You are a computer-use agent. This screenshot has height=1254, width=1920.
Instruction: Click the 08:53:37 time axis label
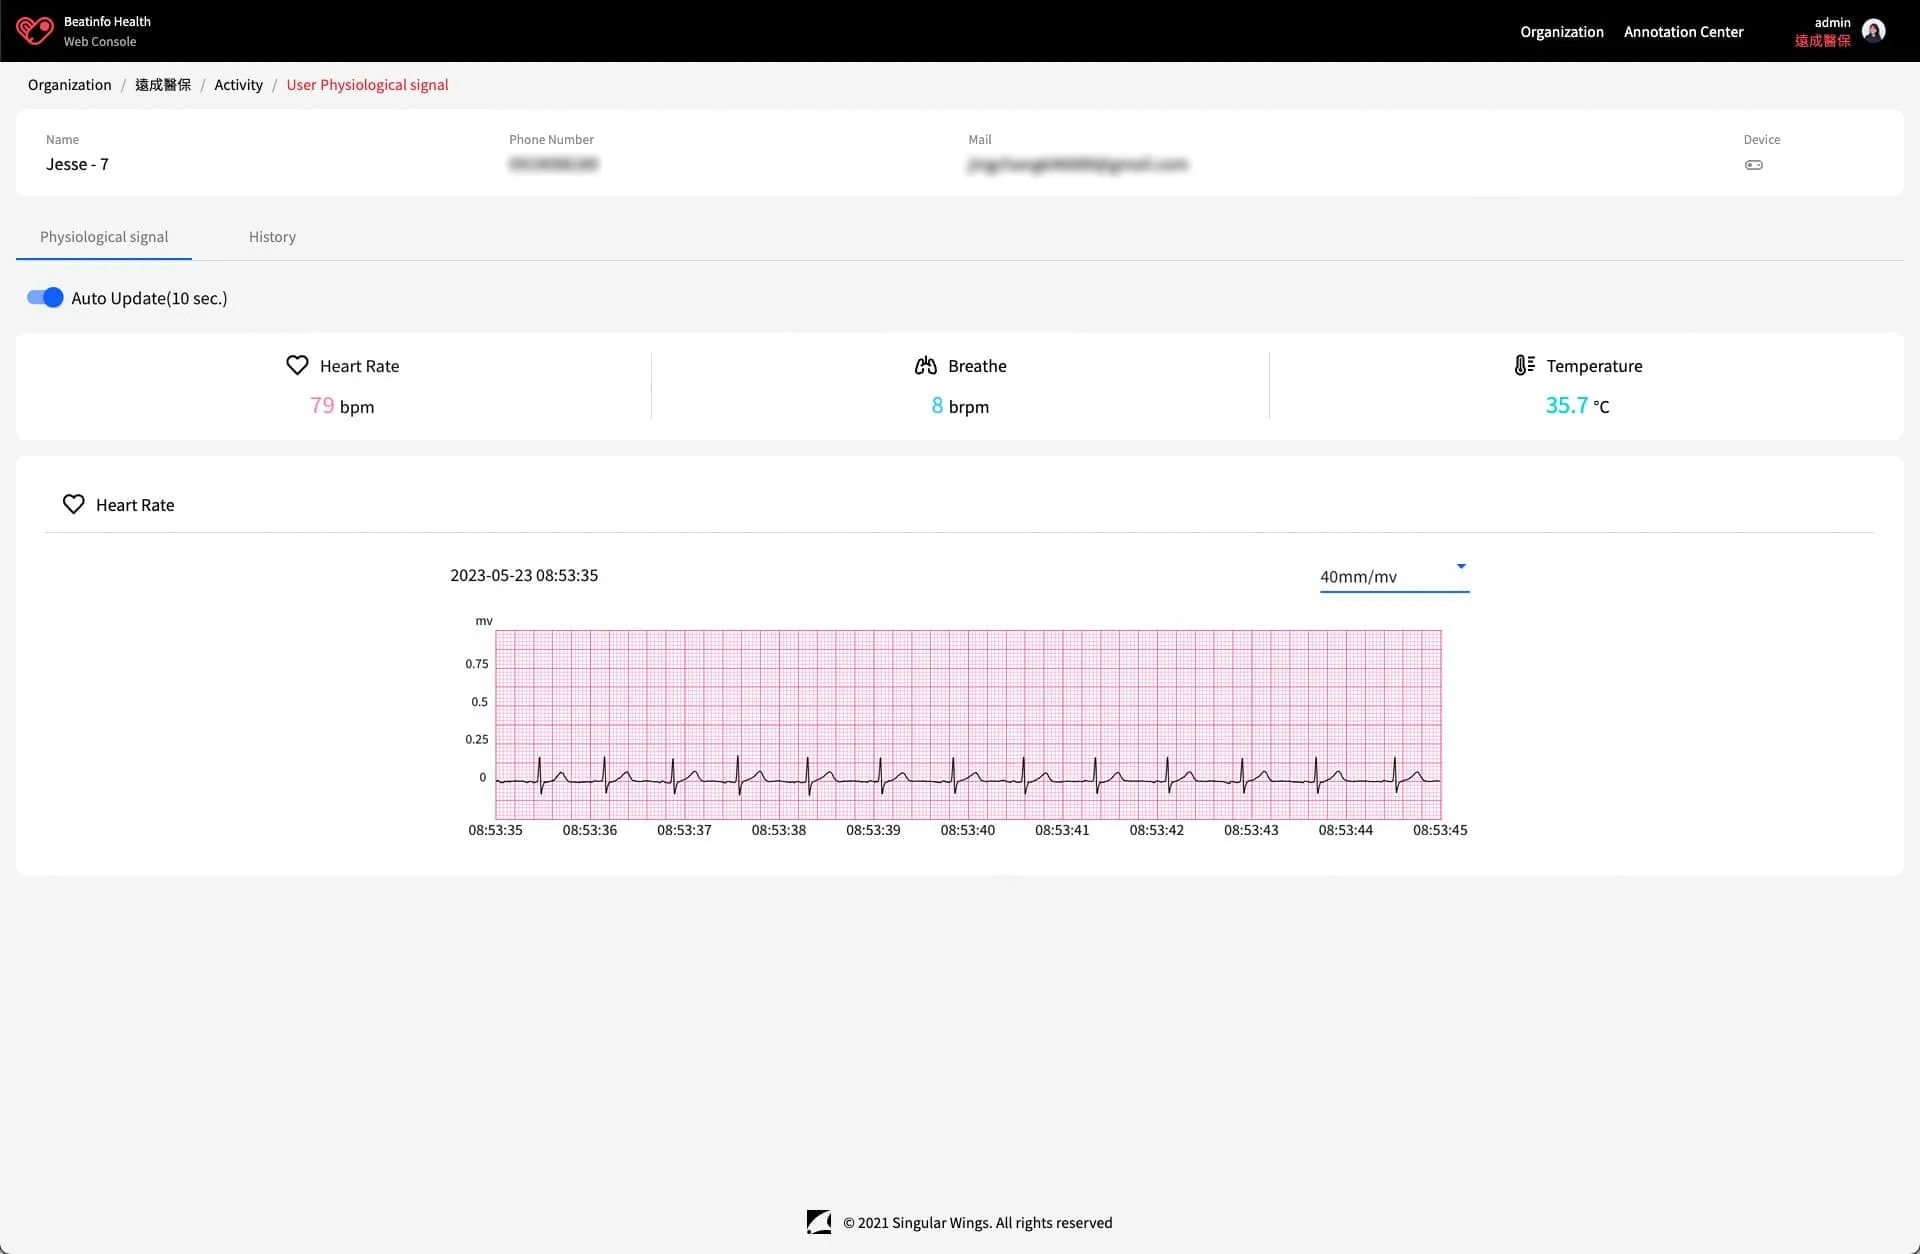[684, 830]
